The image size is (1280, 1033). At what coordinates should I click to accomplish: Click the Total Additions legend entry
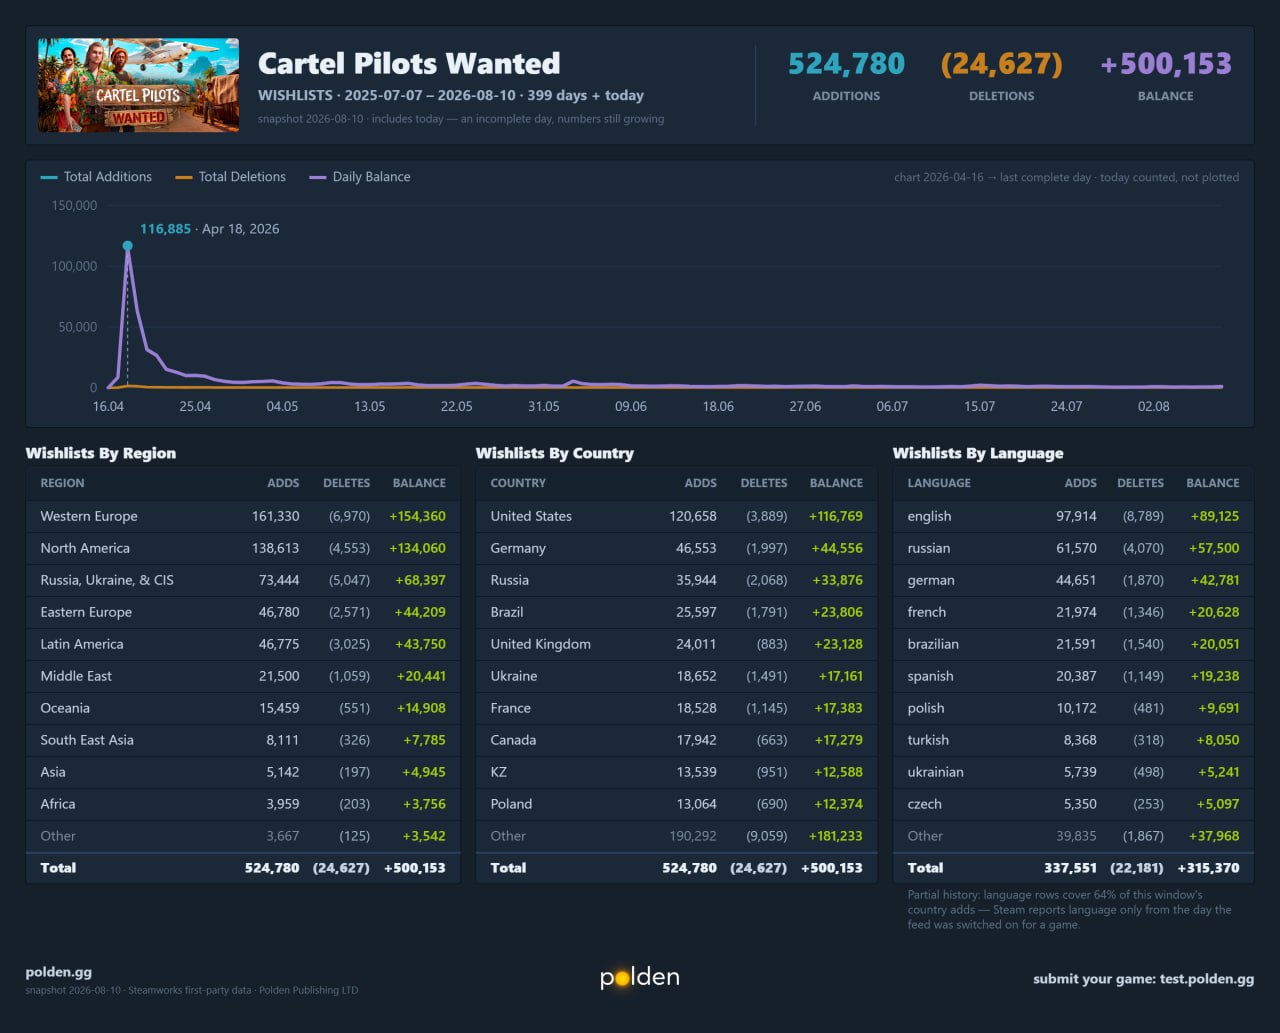pyautogui.click(x=97, y=177)
